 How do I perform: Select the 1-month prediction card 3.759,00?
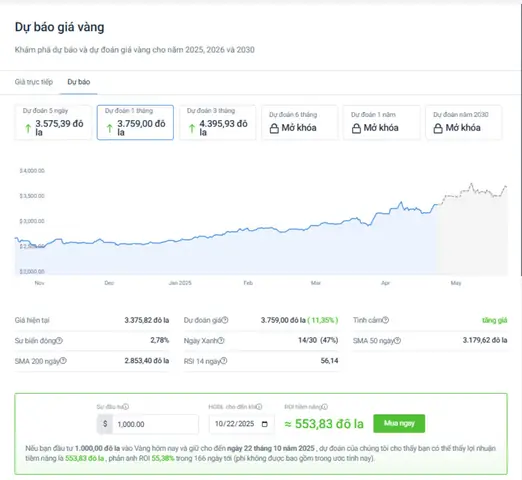click(135, 122)
